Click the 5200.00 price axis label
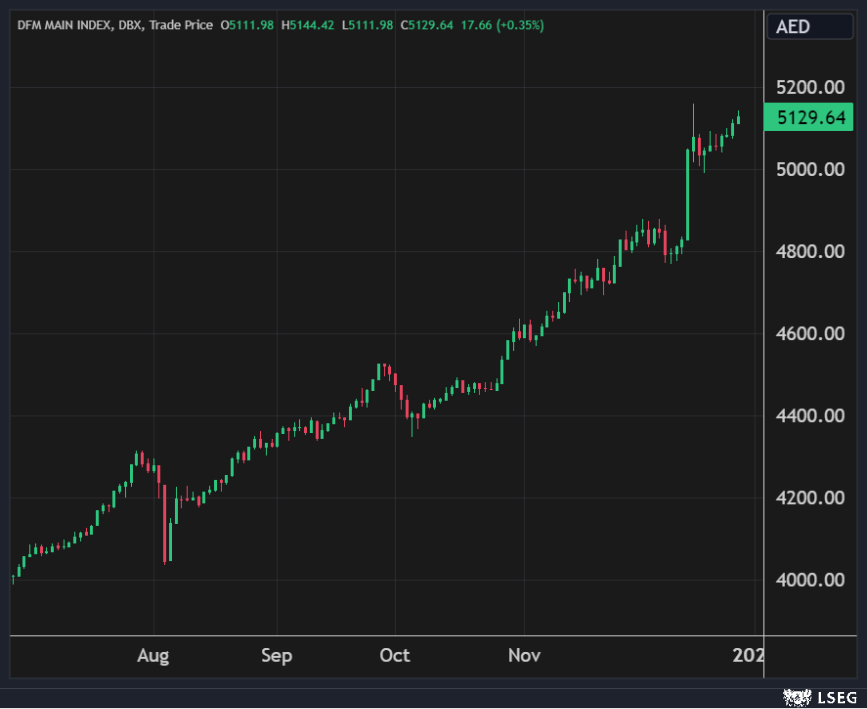The image size is (867, 709). pyautogui.click(x=811, y=87)
